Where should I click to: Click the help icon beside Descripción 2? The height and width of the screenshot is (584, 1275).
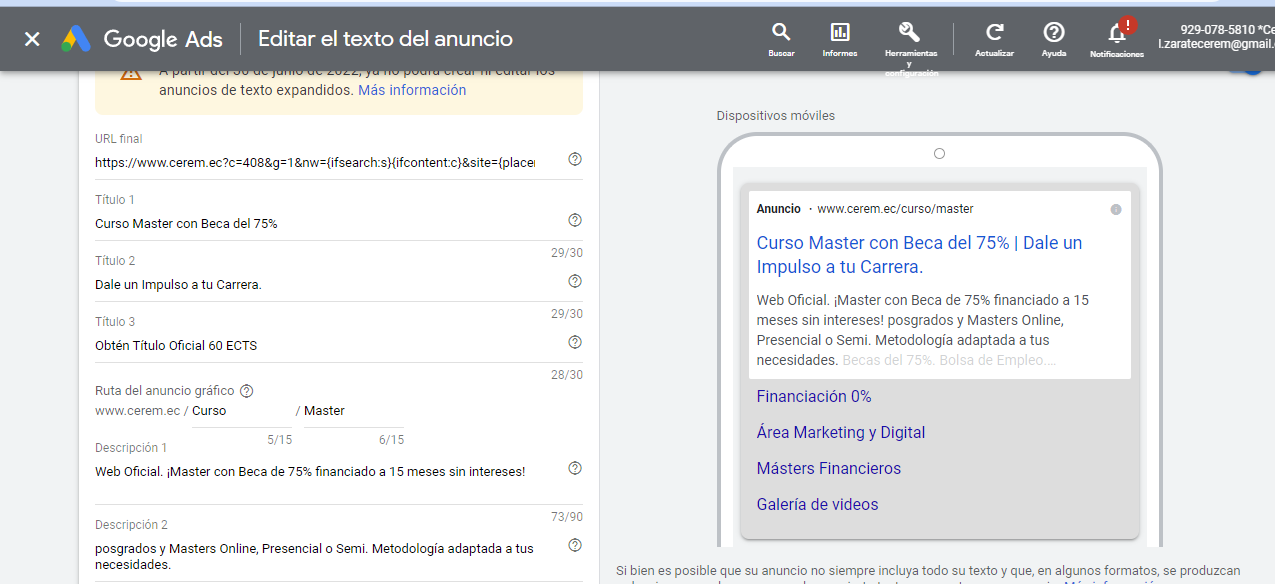click(575, 545)
